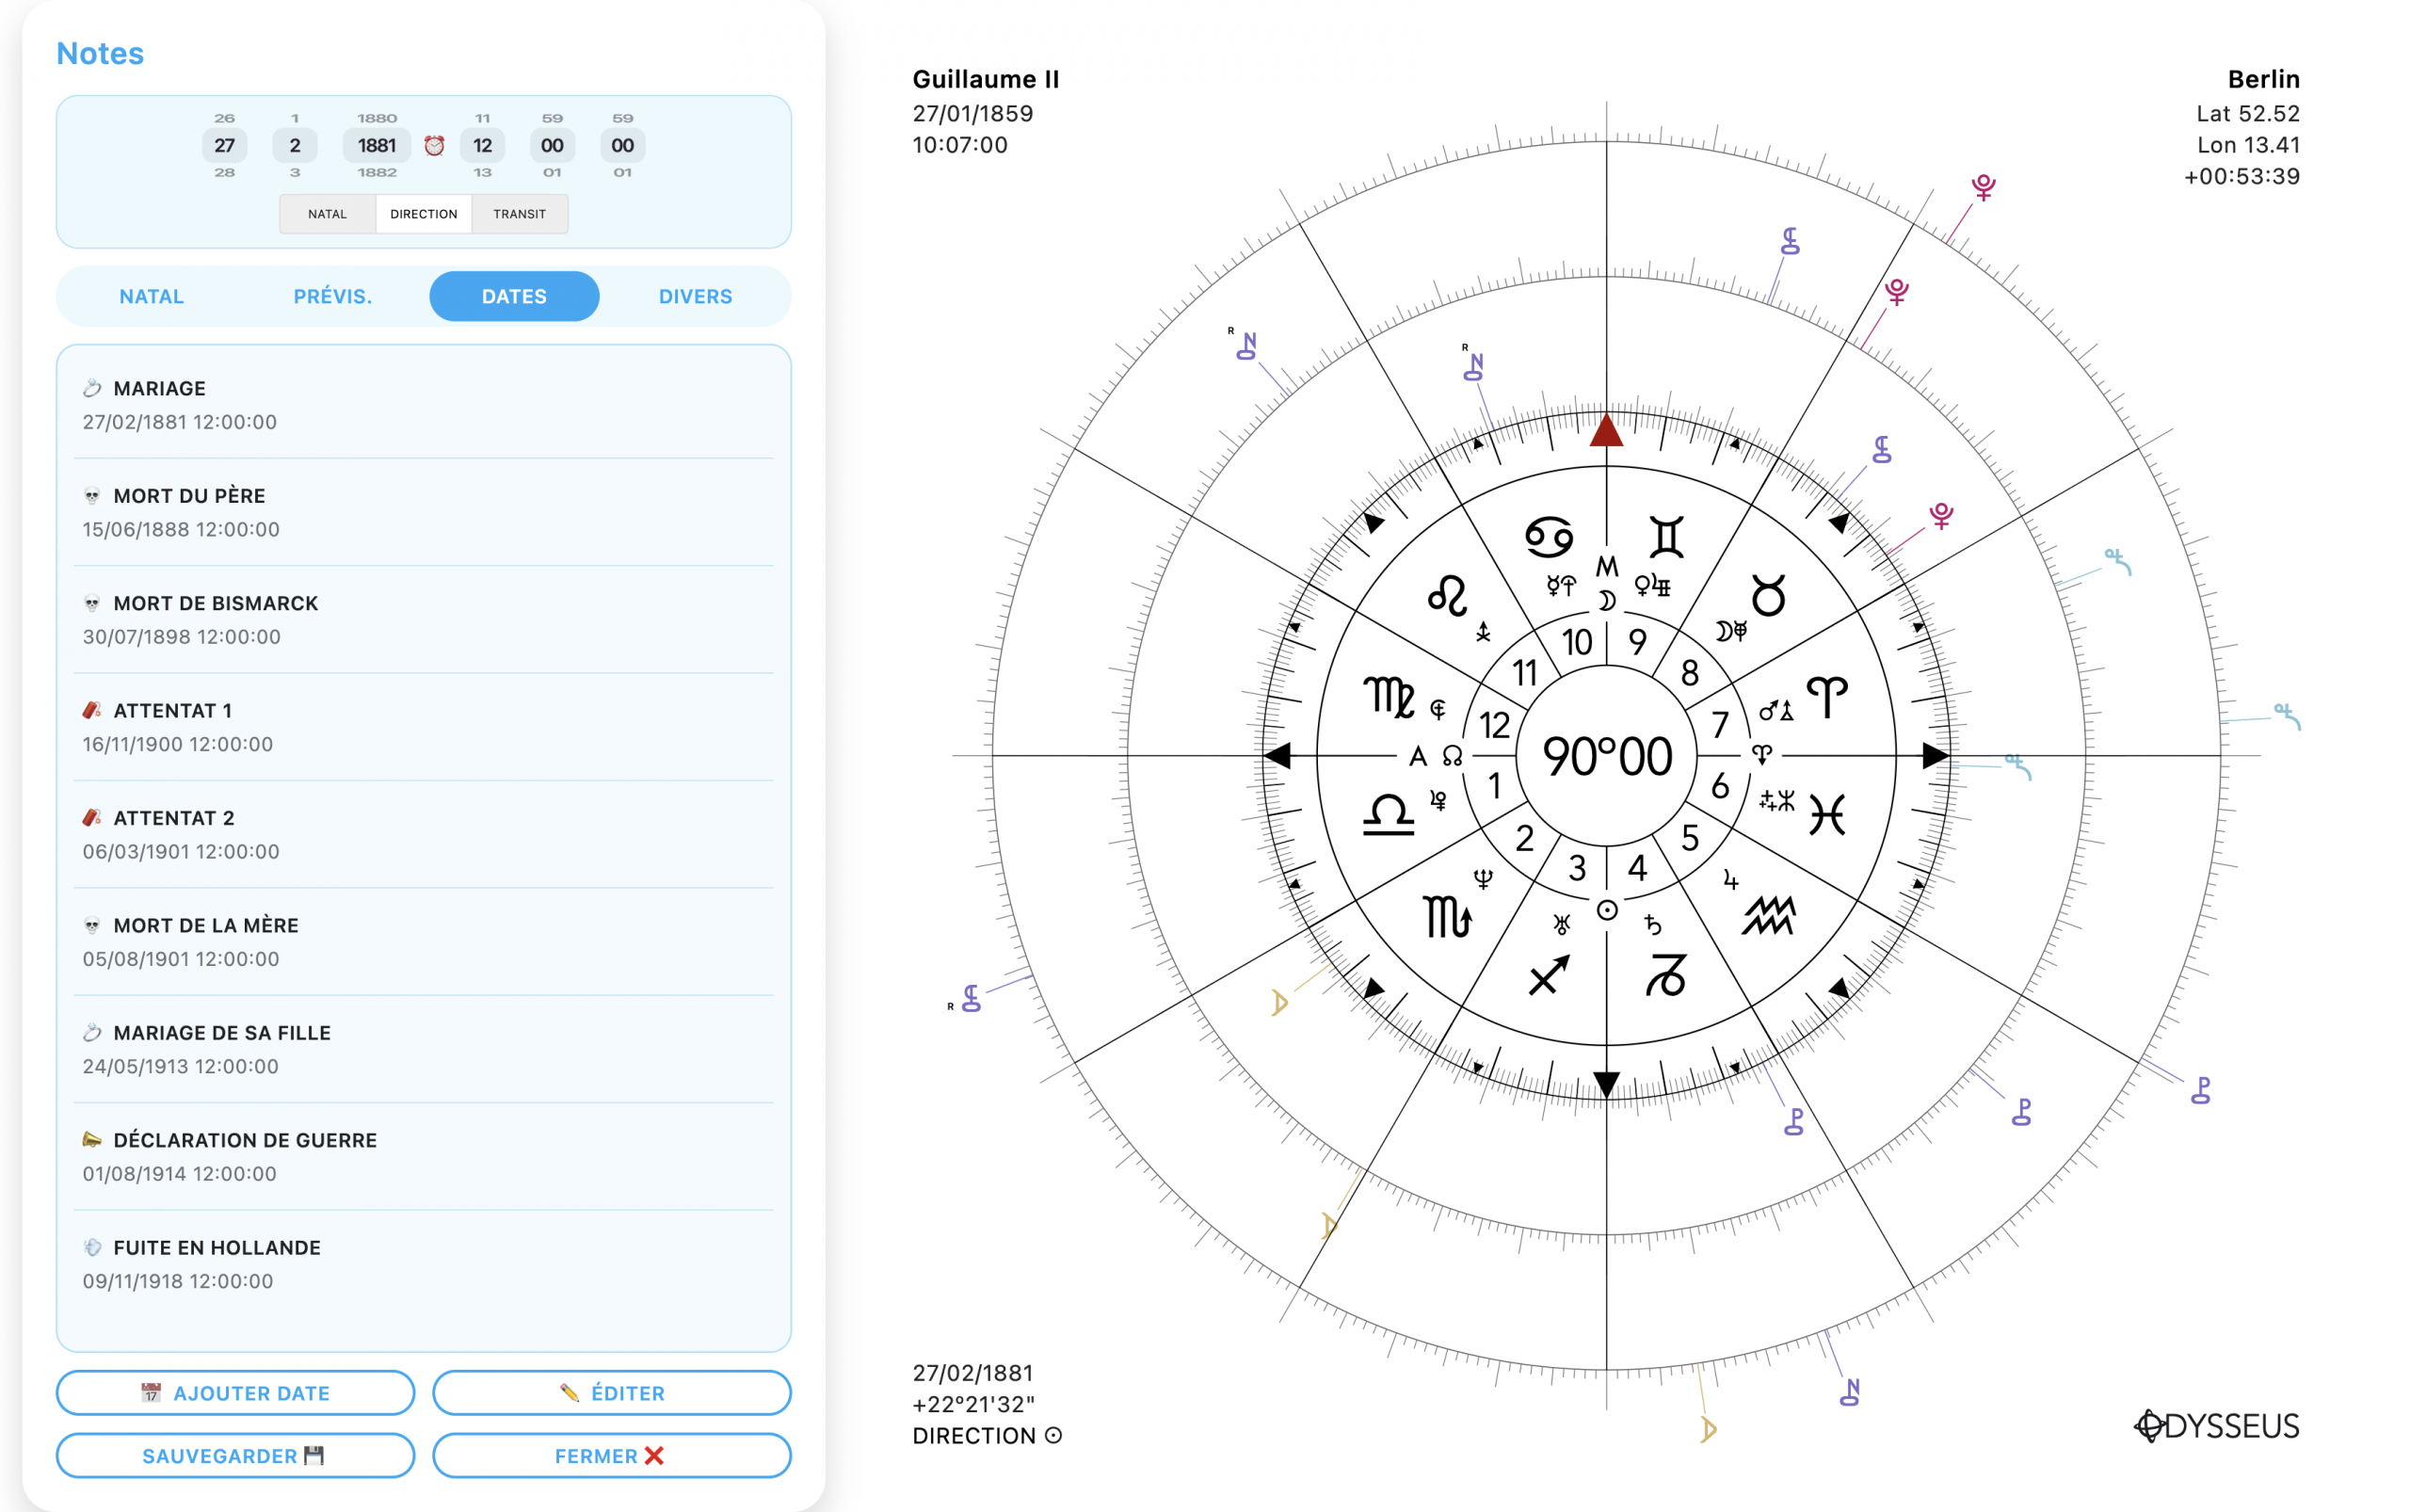Select the NATAL mode segment
Viewport: 2410px width, 1512px height.
point(327,214)
